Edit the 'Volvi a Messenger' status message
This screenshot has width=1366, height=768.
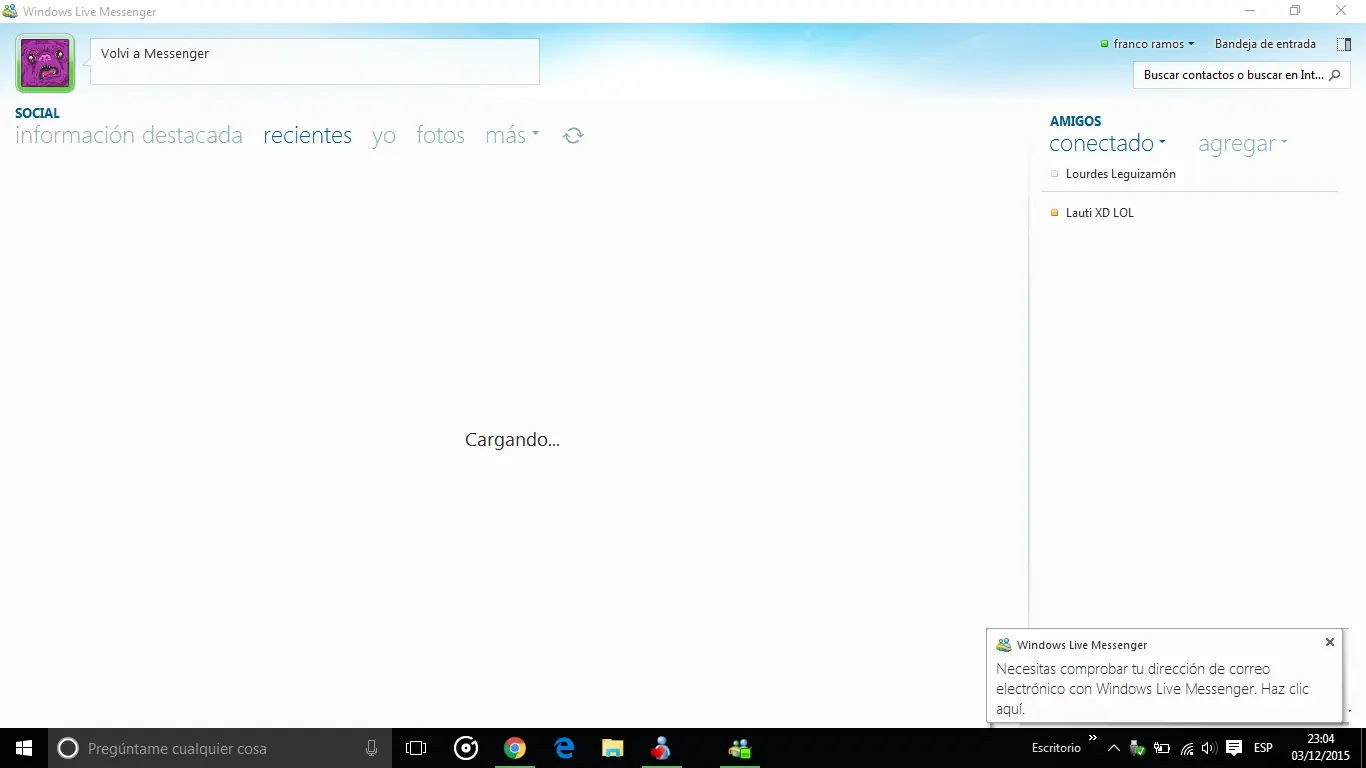click(x=315, y=61)
